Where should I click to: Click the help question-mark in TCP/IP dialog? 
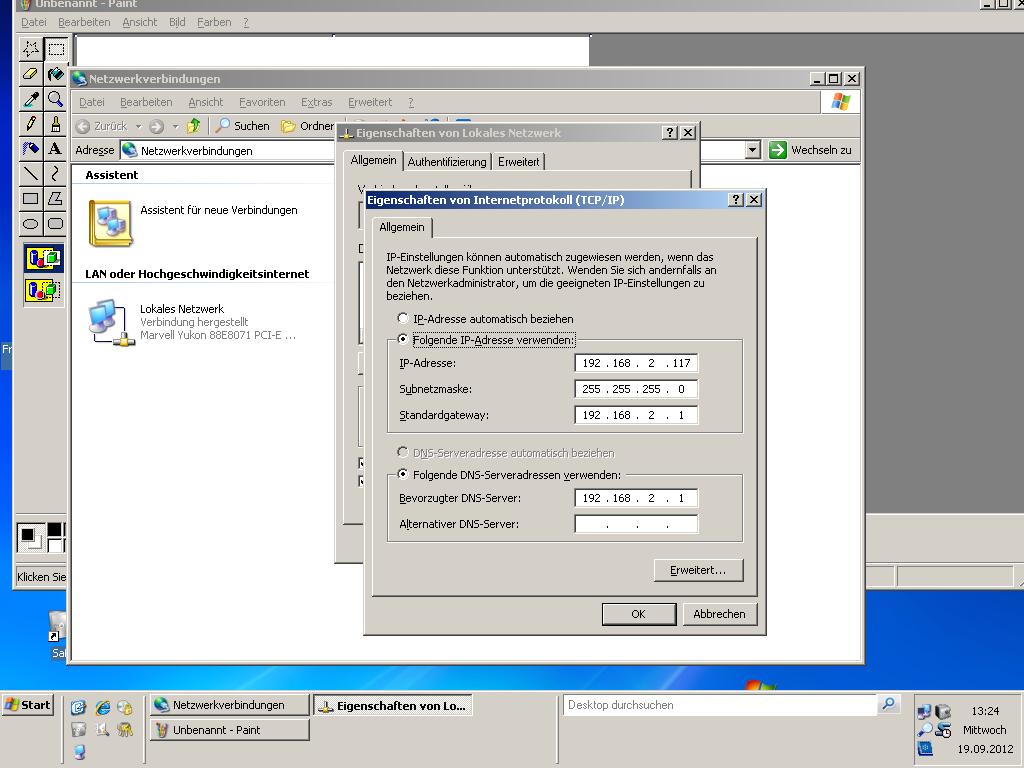736,200
